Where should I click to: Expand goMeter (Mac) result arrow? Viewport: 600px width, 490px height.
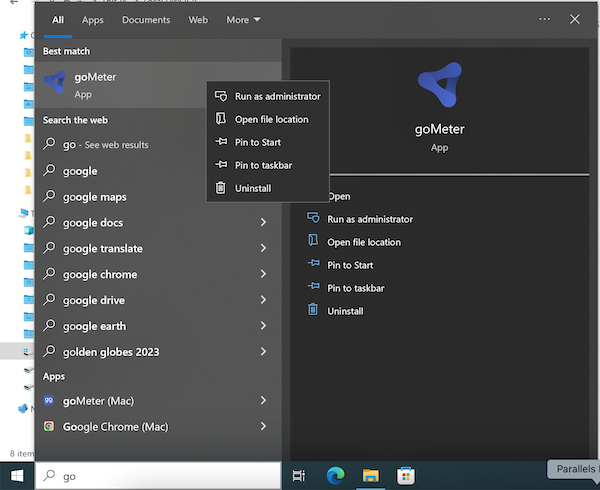263,400
